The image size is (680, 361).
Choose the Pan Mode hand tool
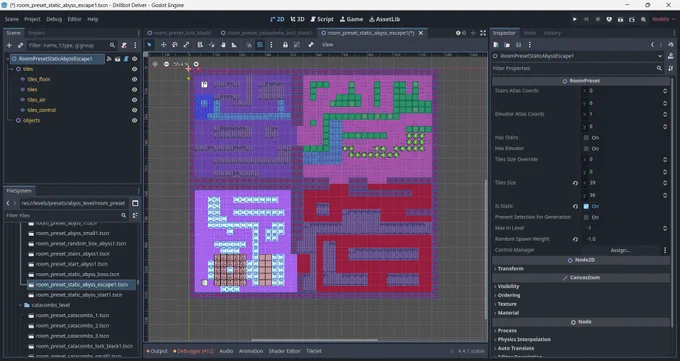[x=223, y=45]
